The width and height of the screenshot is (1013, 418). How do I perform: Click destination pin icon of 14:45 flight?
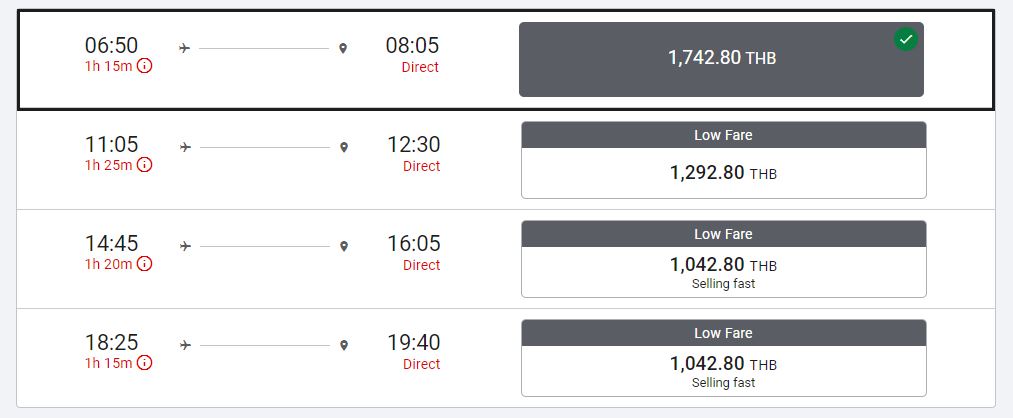[x=344, y=246]
